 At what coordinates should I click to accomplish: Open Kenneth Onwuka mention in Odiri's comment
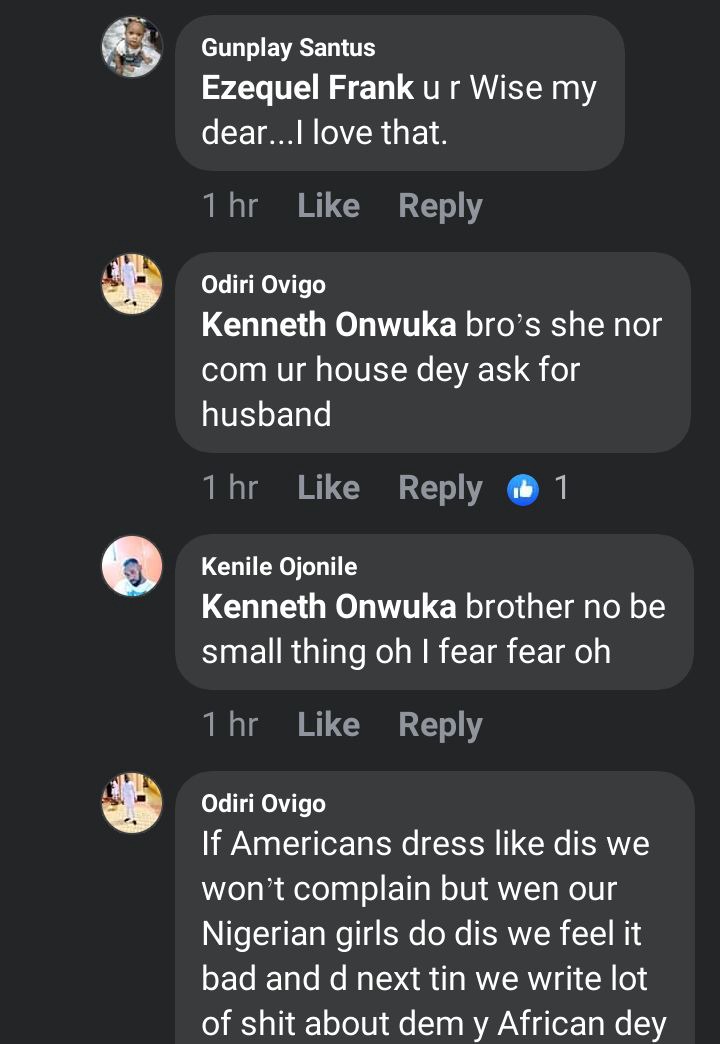(x=328, y=325)
